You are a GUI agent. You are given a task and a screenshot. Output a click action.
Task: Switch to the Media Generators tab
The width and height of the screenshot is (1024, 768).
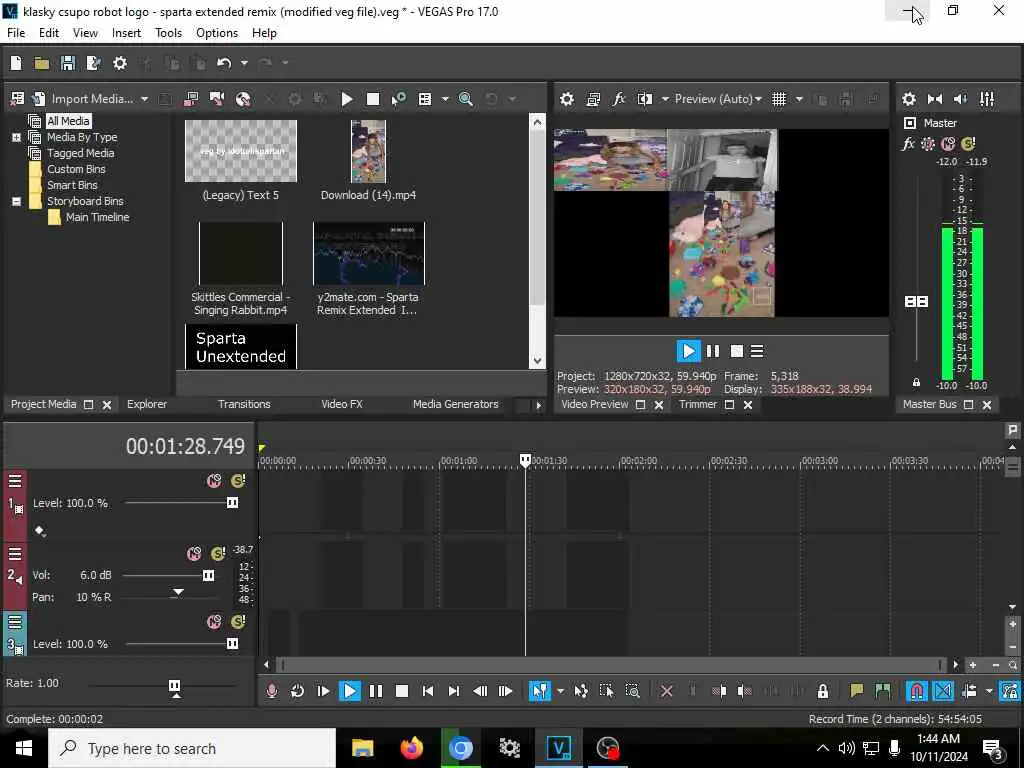455,404
